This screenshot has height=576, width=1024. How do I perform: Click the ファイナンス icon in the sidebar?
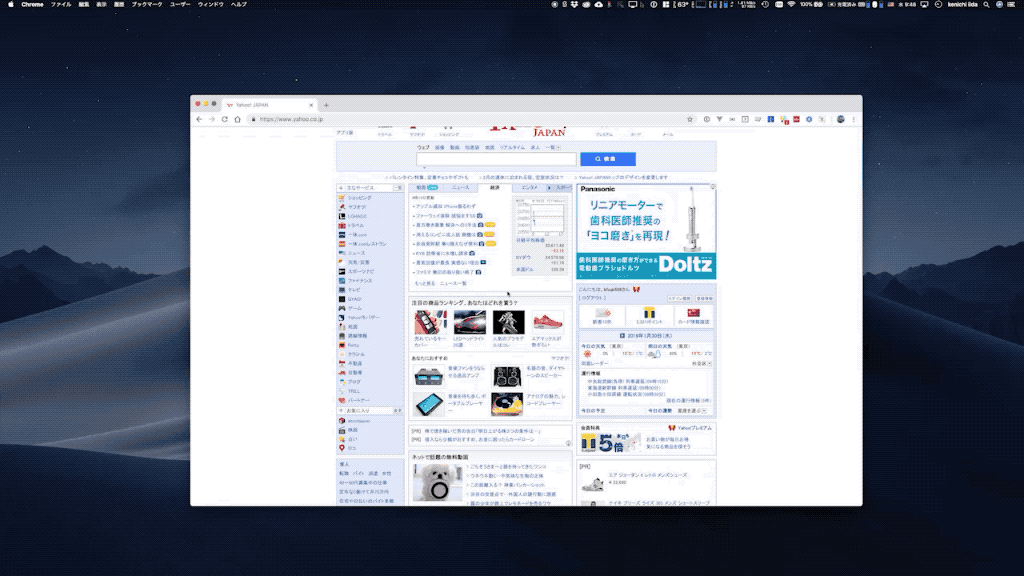pyautogui.click(x=342, y=280)
